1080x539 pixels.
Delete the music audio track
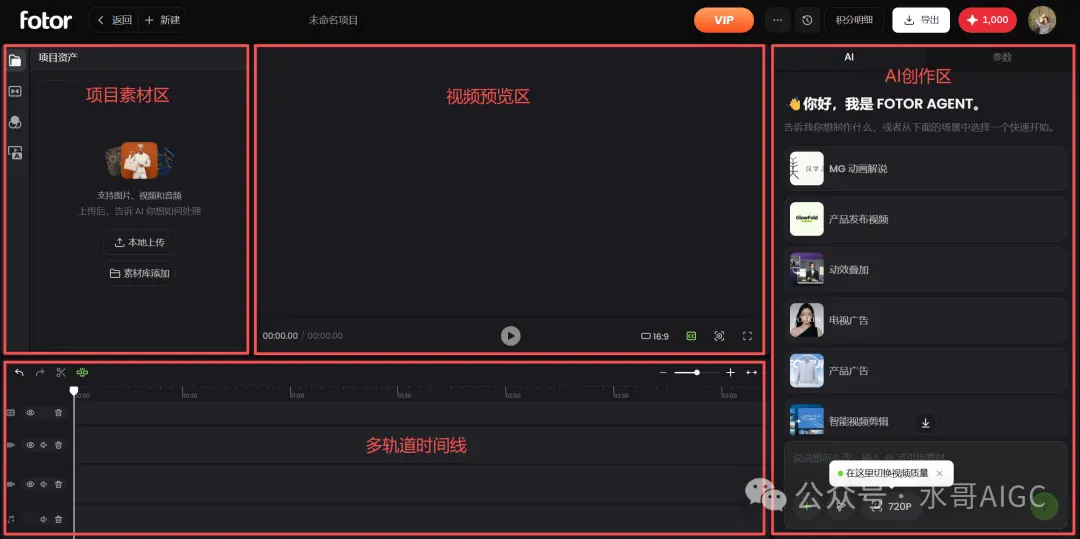pyautogui.click(x=59, y=519)
